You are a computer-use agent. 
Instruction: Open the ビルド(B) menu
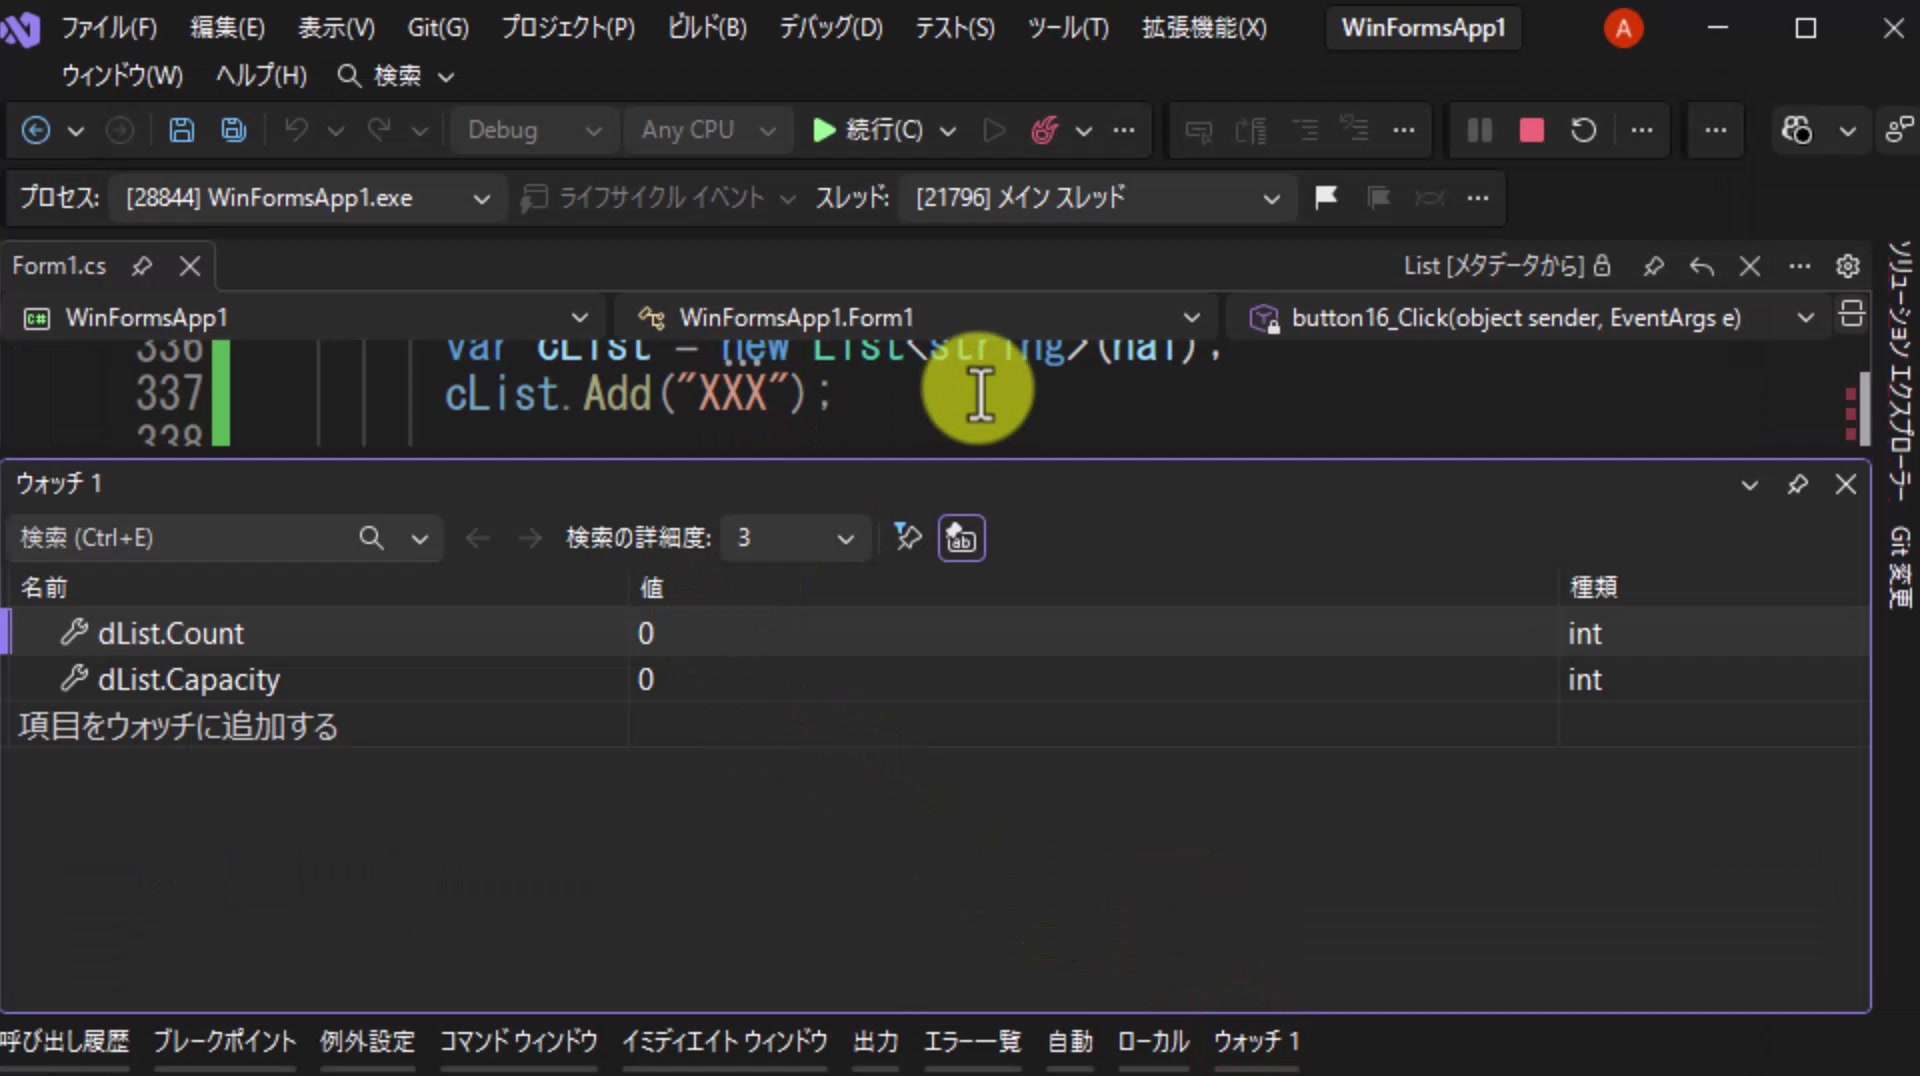coord(707,28)
